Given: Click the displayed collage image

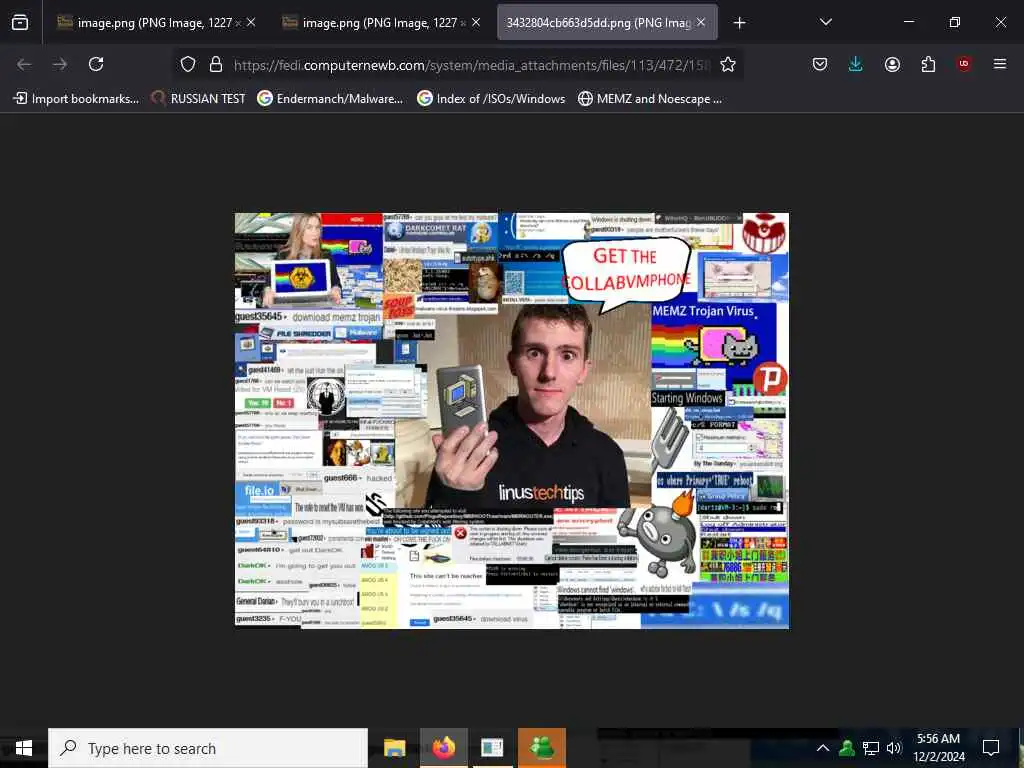Looking at the screenshot, I should (x=512, y=421).
